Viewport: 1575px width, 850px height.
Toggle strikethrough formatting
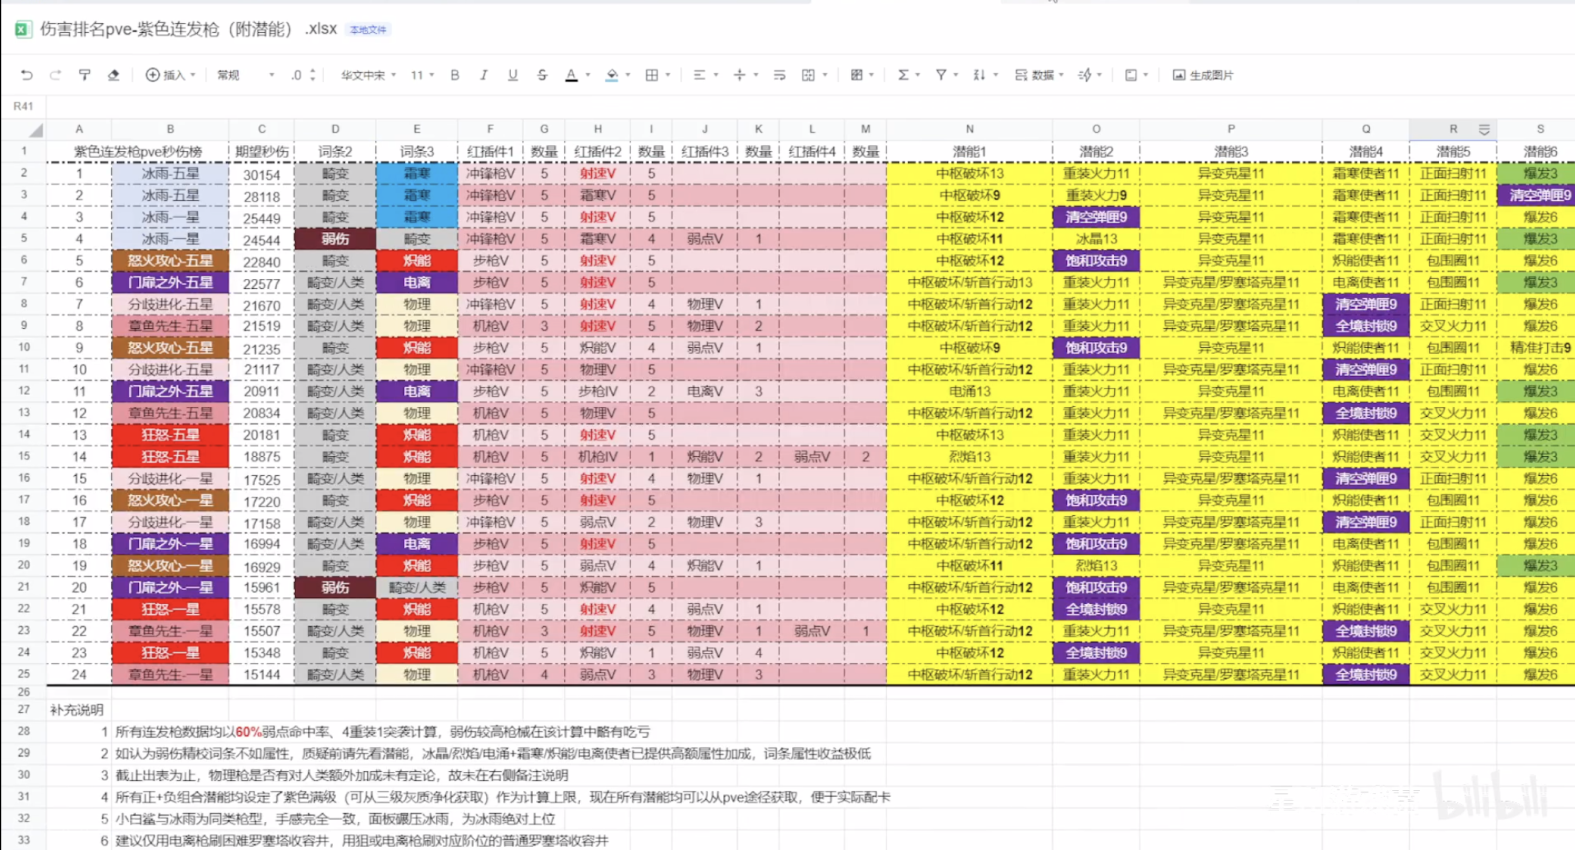tap(542, 75)
